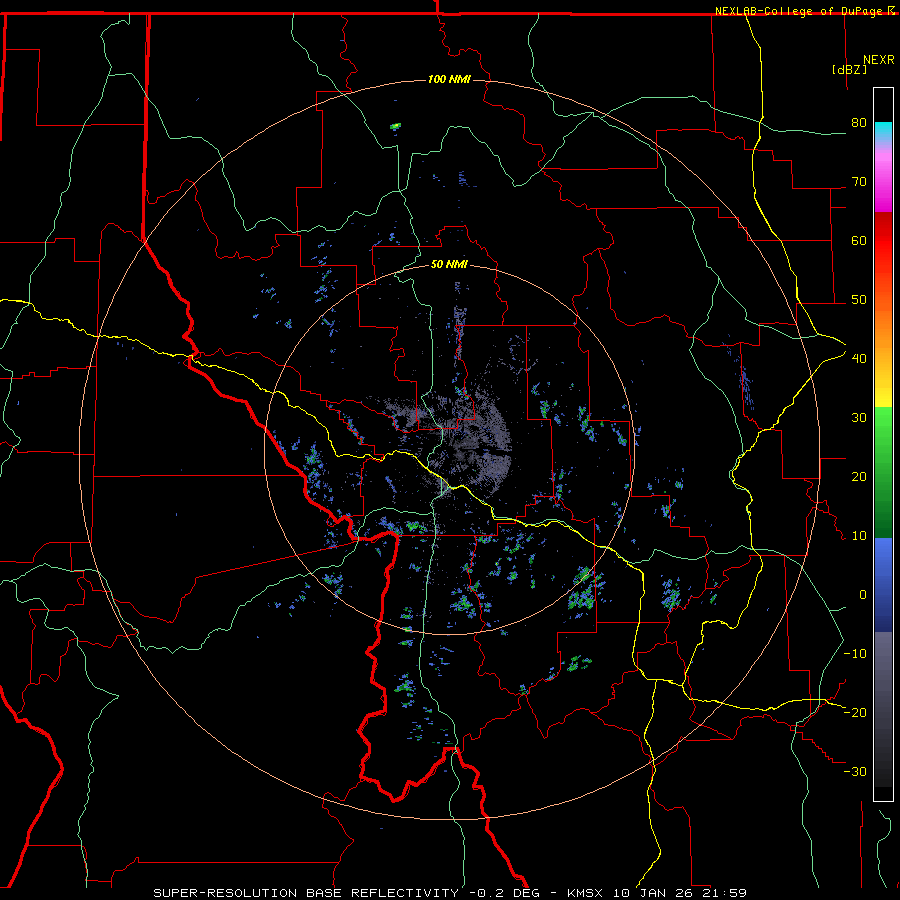Click the -0.2 DEG tilt angle text
The image size is (900, 900).
tap(504, 893)
